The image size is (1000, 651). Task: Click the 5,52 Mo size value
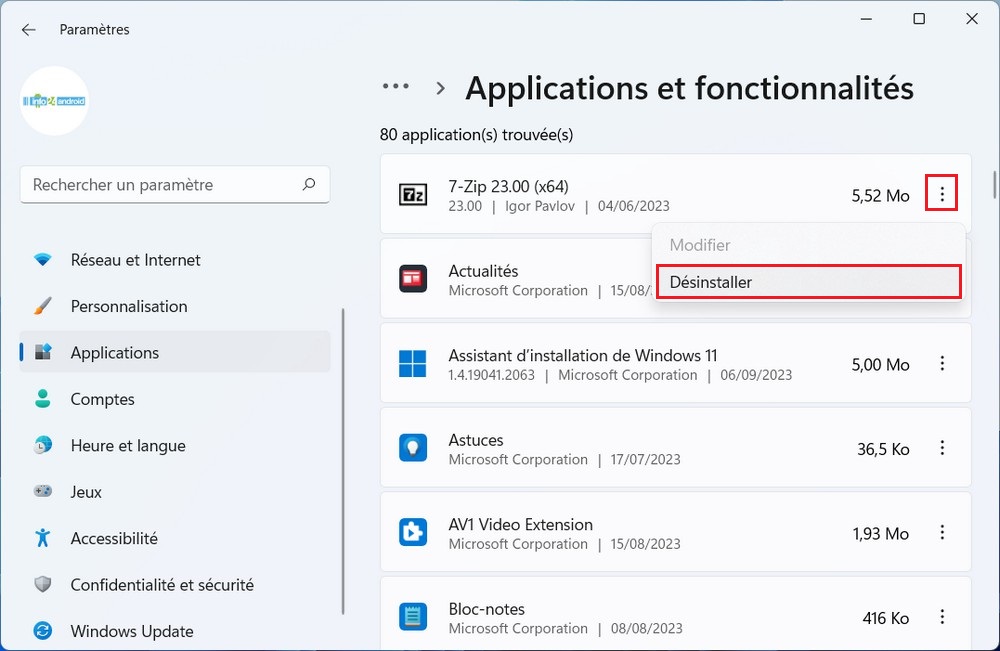coord(880,196)
